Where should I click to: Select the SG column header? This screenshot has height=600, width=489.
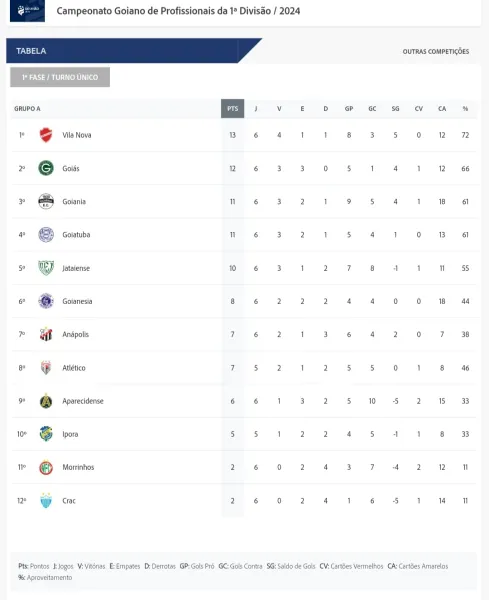(395, 109)
